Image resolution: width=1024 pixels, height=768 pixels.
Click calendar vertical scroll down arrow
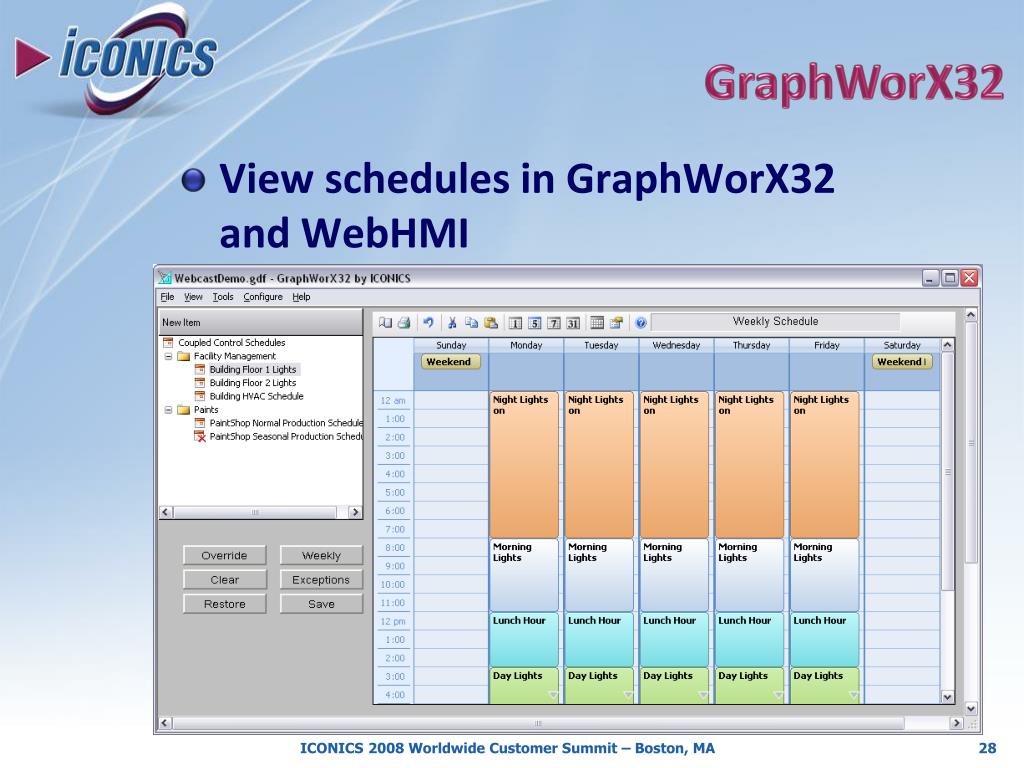(948, 697)
